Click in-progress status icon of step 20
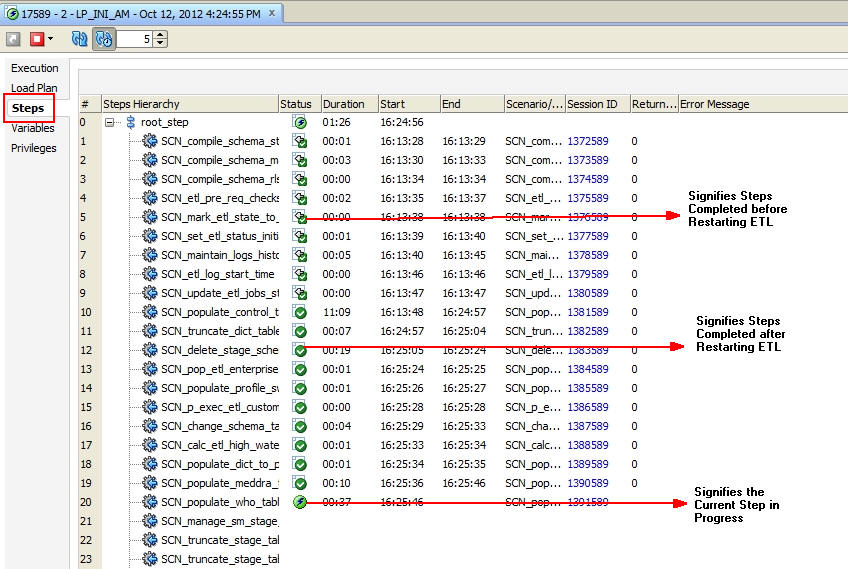 (x=300, y=502)
